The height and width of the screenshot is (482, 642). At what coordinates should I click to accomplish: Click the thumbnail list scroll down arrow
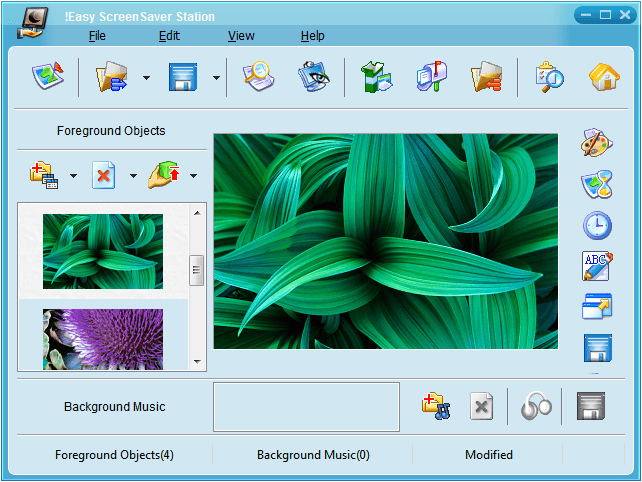pos(197,361)
